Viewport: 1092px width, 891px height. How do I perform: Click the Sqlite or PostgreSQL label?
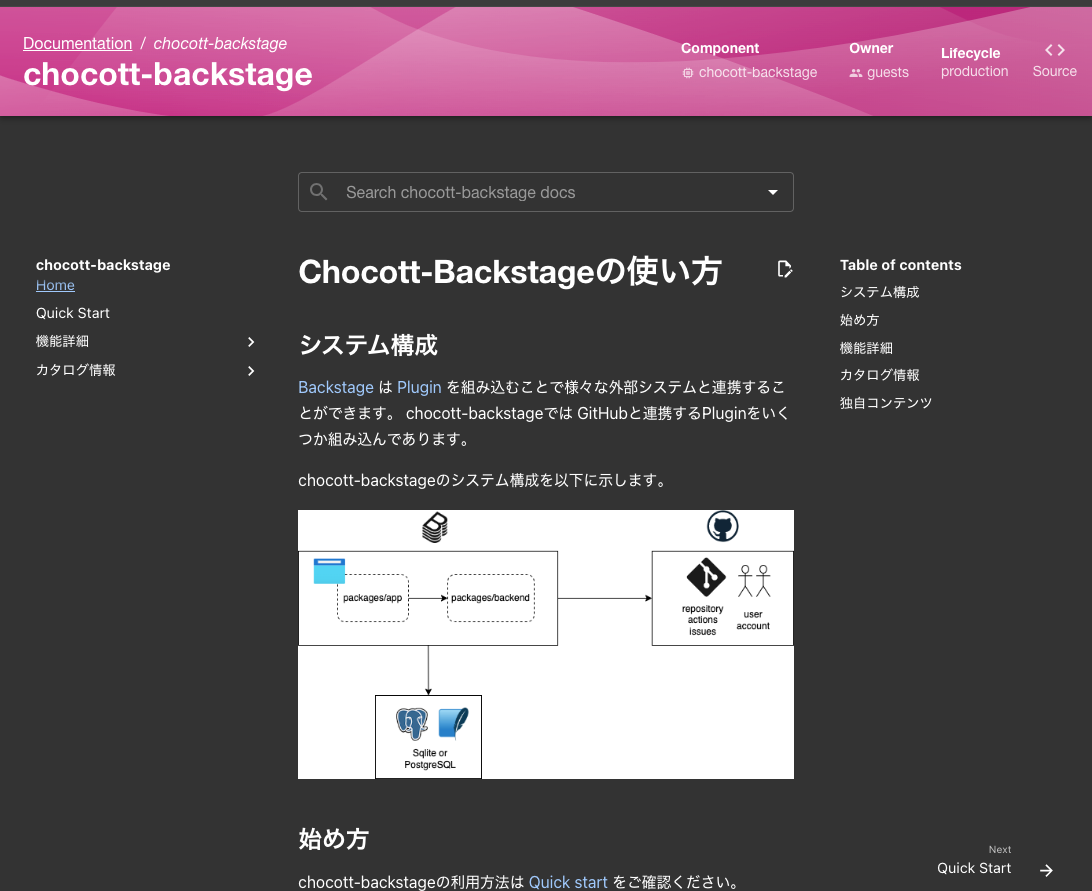[430, 759]
